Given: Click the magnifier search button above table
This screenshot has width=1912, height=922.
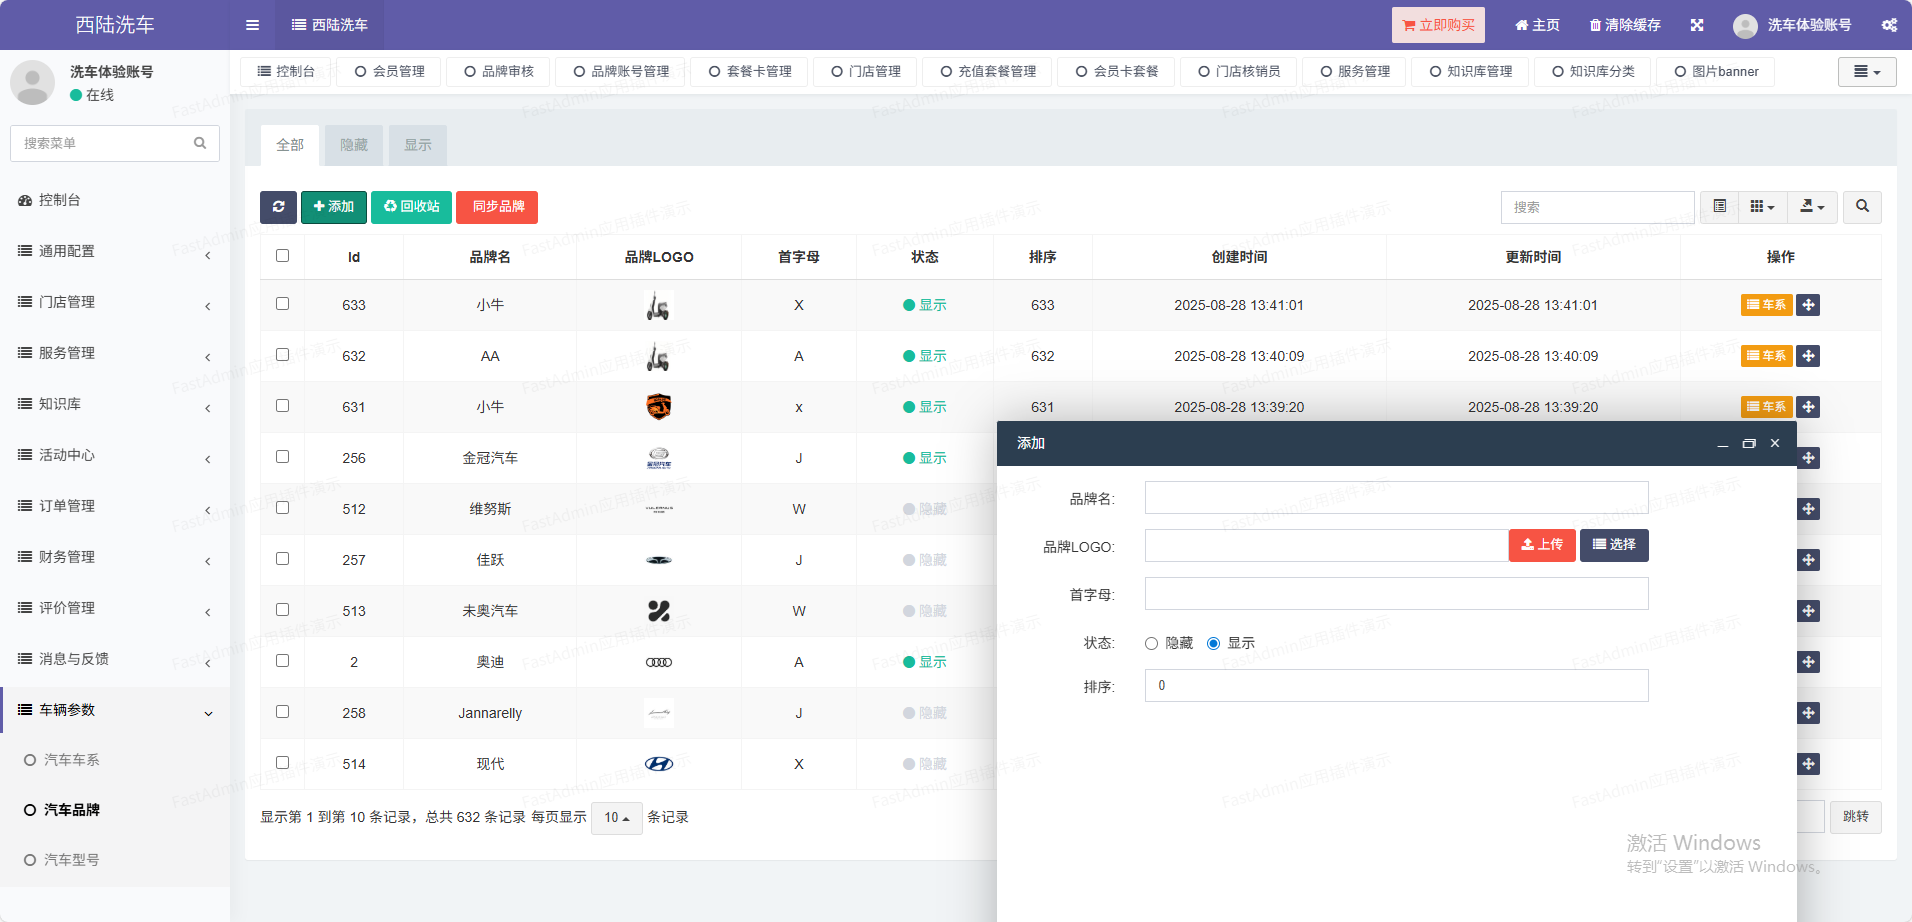Looking at the screenshot, I should [1862, 207].
